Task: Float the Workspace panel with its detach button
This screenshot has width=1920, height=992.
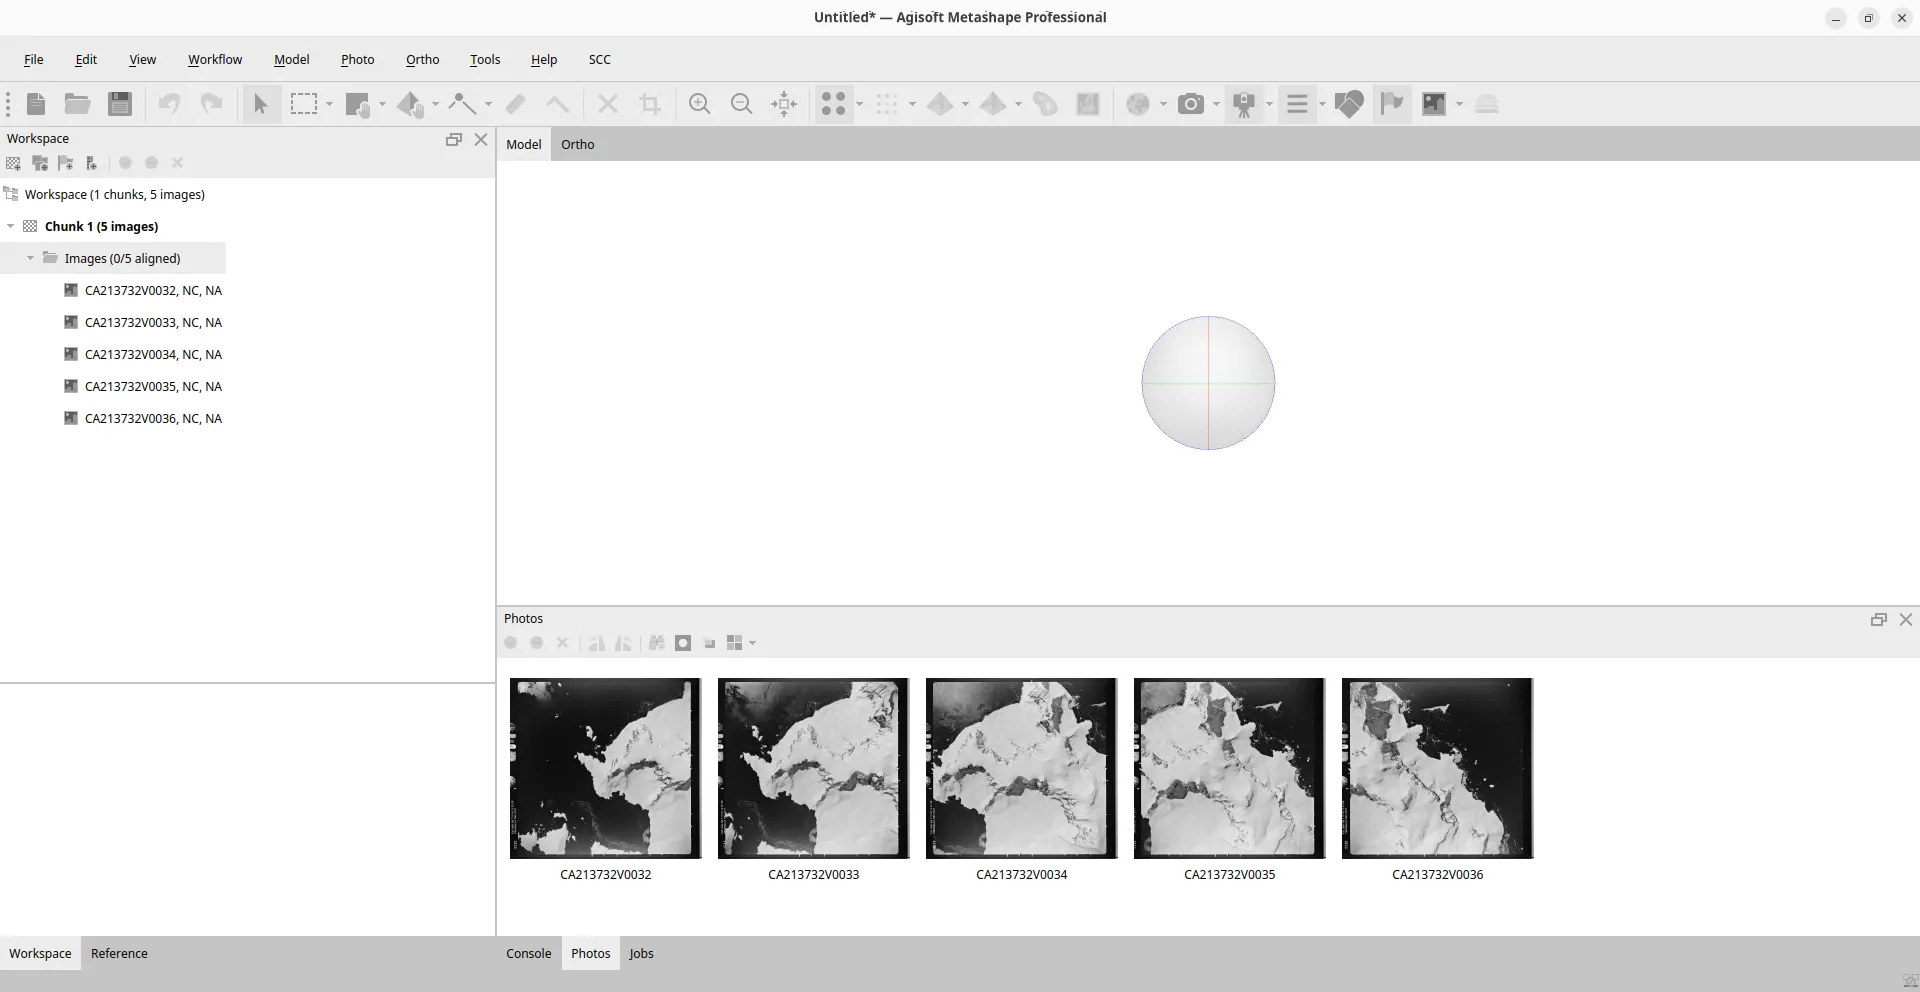Action: coord(454,140)
